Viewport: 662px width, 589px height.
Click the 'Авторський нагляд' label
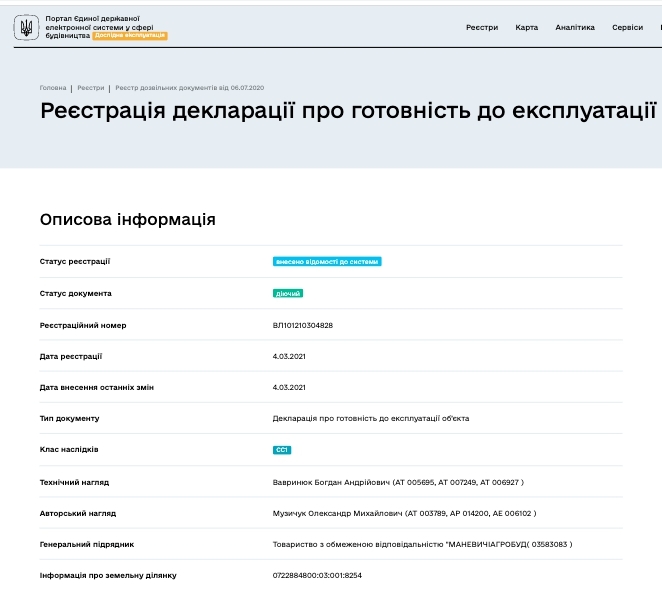click(x=78, y=513)
